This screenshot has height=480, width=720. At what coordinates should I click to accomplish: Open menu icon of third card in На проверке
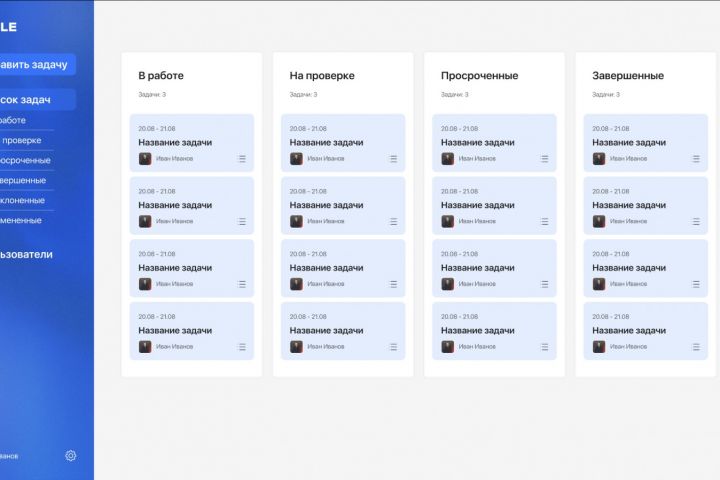[x=393, y=284]
